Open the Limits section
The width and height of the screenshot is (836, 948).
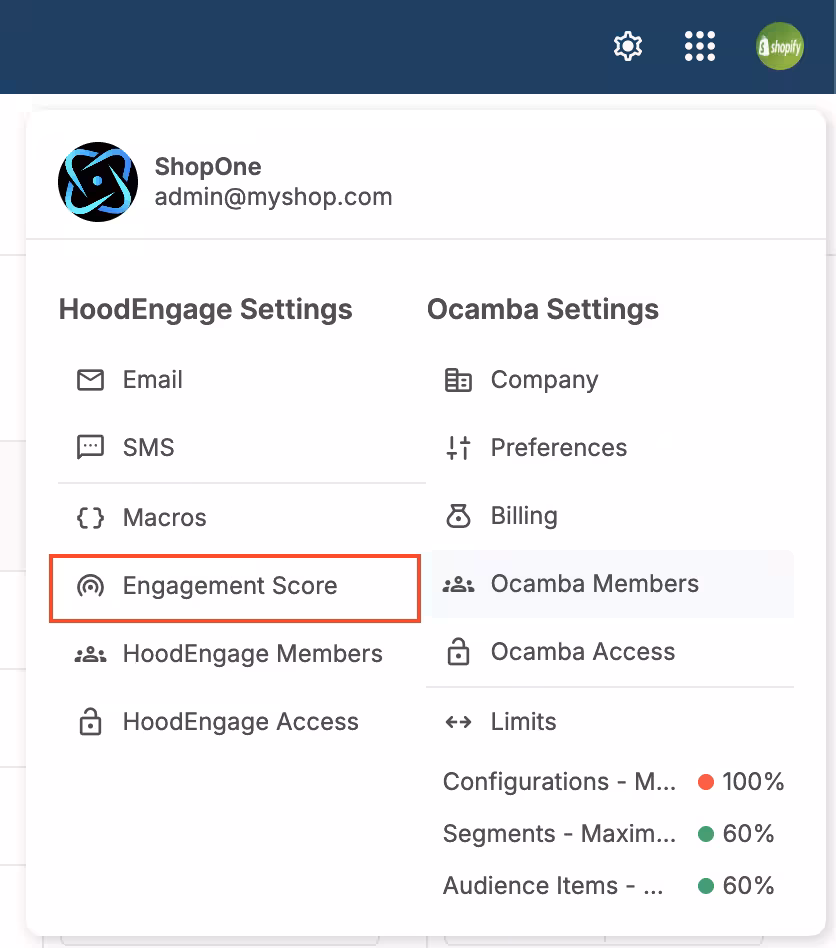523,721
